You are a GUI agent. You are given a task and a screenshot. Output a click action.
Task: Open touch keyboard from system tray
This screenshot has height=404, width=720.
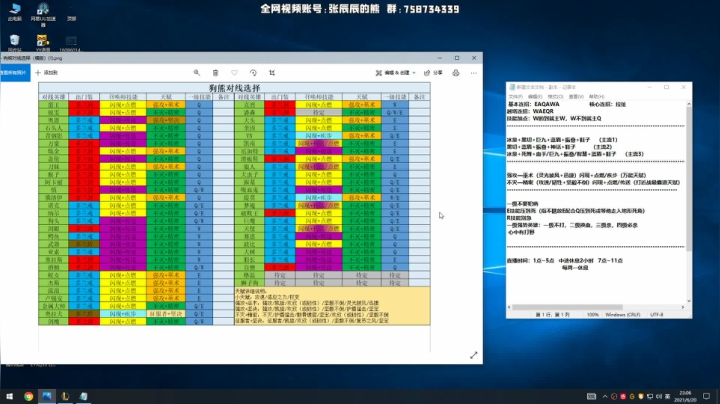[591, 396]
